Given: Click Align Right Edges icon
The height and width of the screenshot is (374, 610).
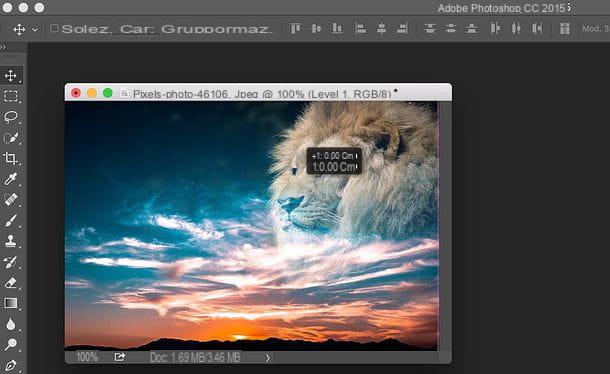Looking at the screenshot, I should pos(402,28).
